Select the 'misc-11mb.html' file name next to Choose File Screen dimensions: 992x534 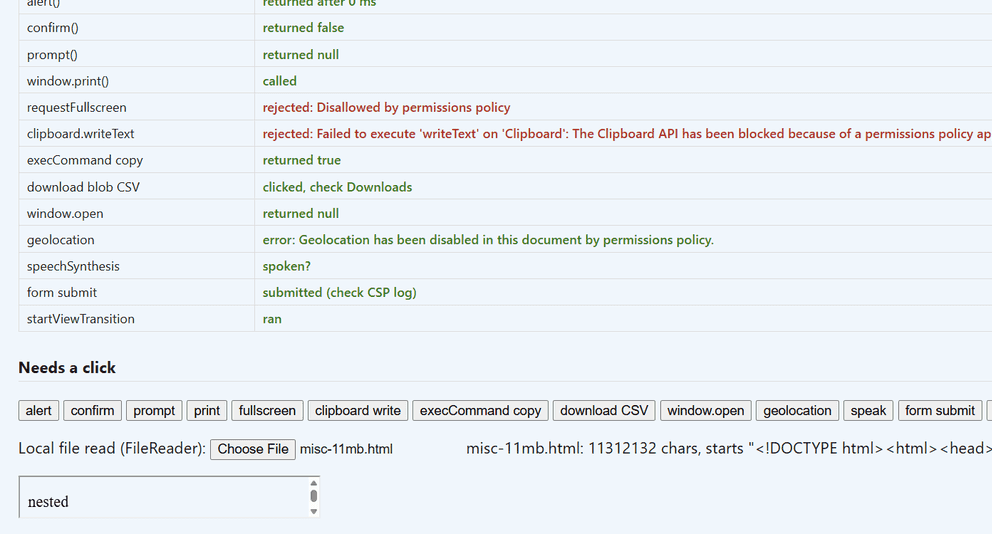pos(346,449)
